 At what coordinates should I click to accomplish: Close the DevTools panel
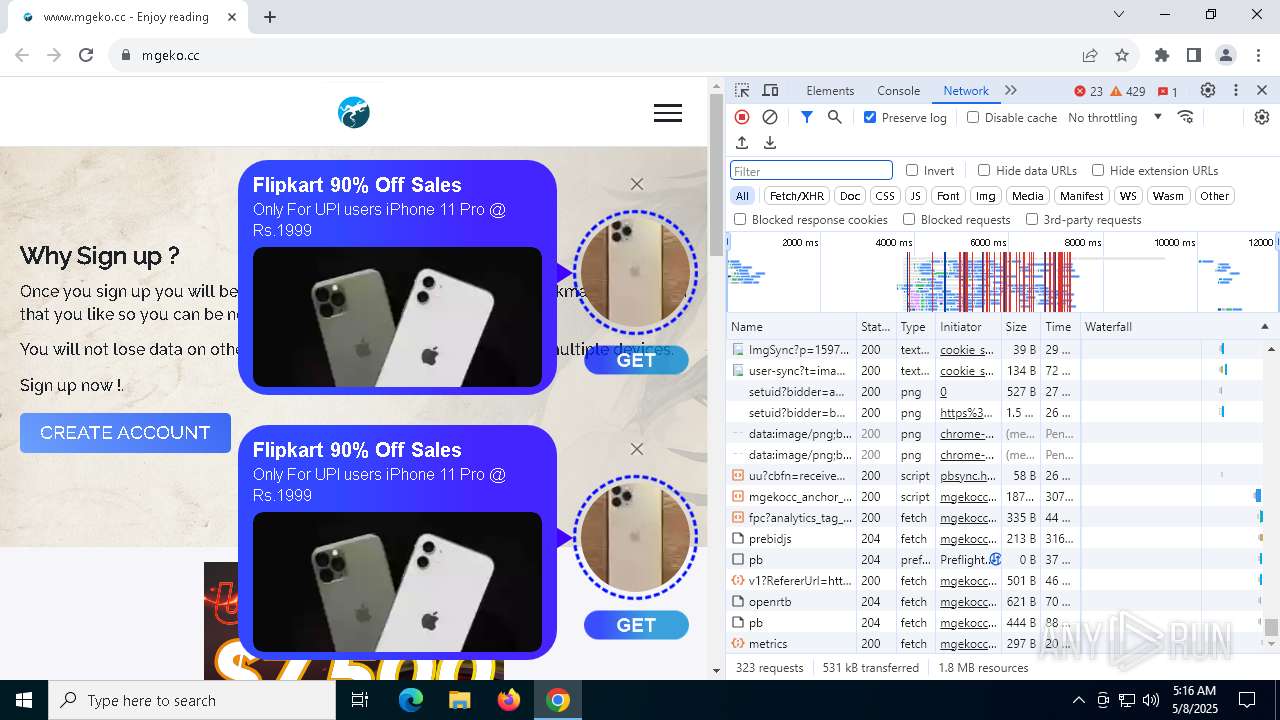coord(1262,90)
